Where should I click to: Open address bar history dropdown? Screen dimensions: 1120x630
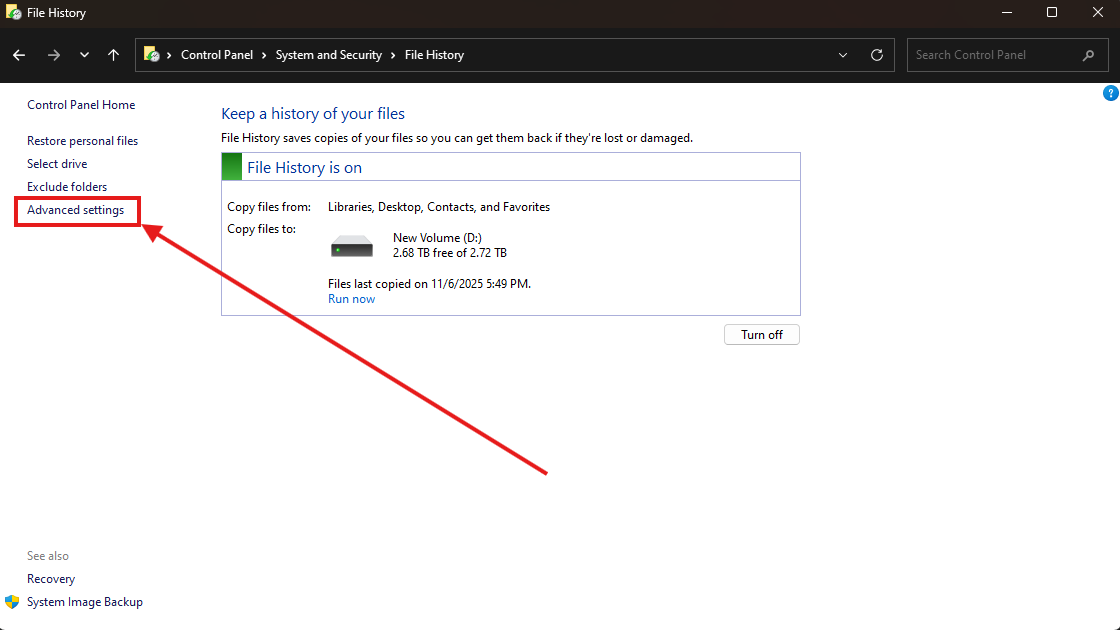(843, 55)
